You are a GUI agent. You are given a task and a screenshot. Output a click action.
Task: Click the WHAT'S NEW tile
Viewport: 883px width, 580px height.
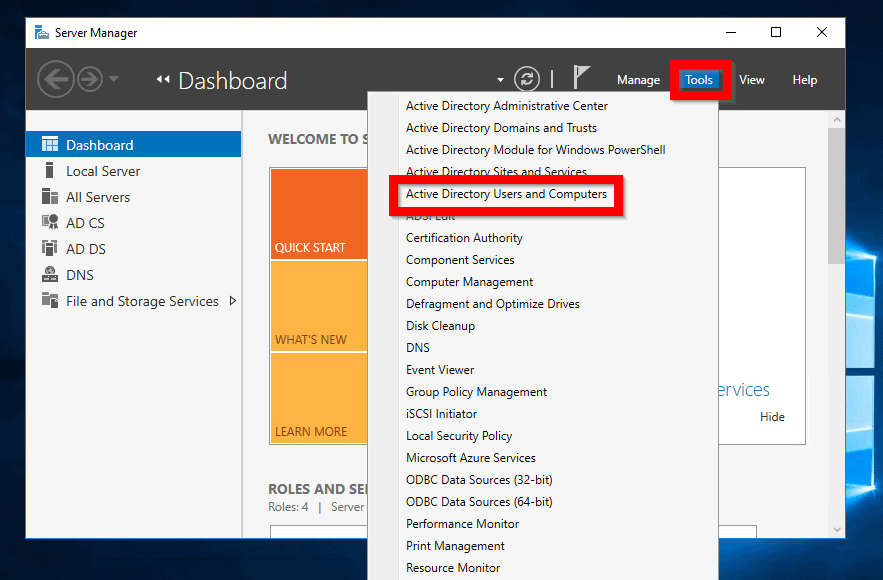[x=319, y=306]
